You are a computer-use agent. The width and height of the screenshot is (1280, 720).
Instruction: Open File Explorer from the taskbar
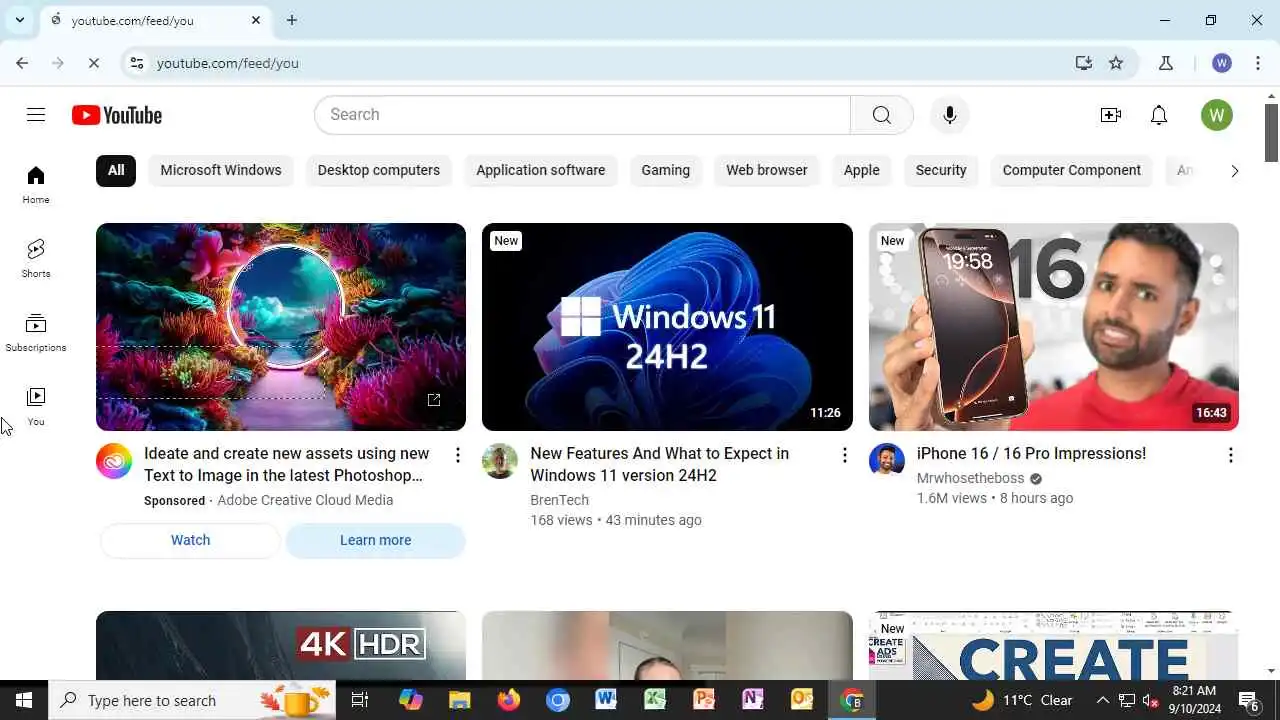tap(460, 700)
